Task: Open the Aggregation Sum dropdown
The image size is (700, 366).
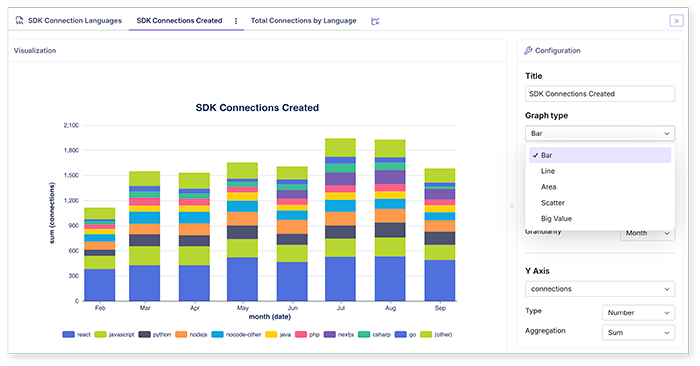Action: [x=638, y=333]
